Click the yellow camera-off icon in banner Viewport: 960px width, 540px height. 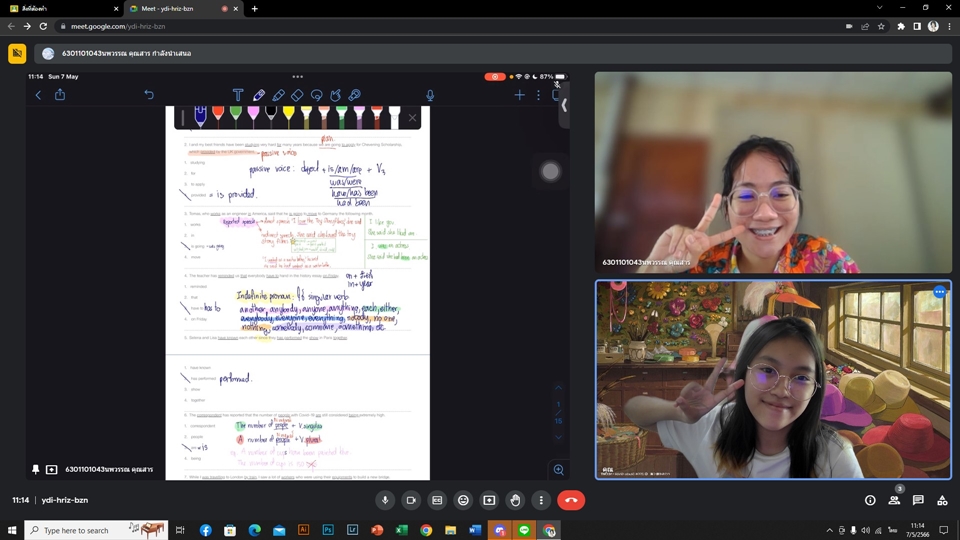coord(17,53)
